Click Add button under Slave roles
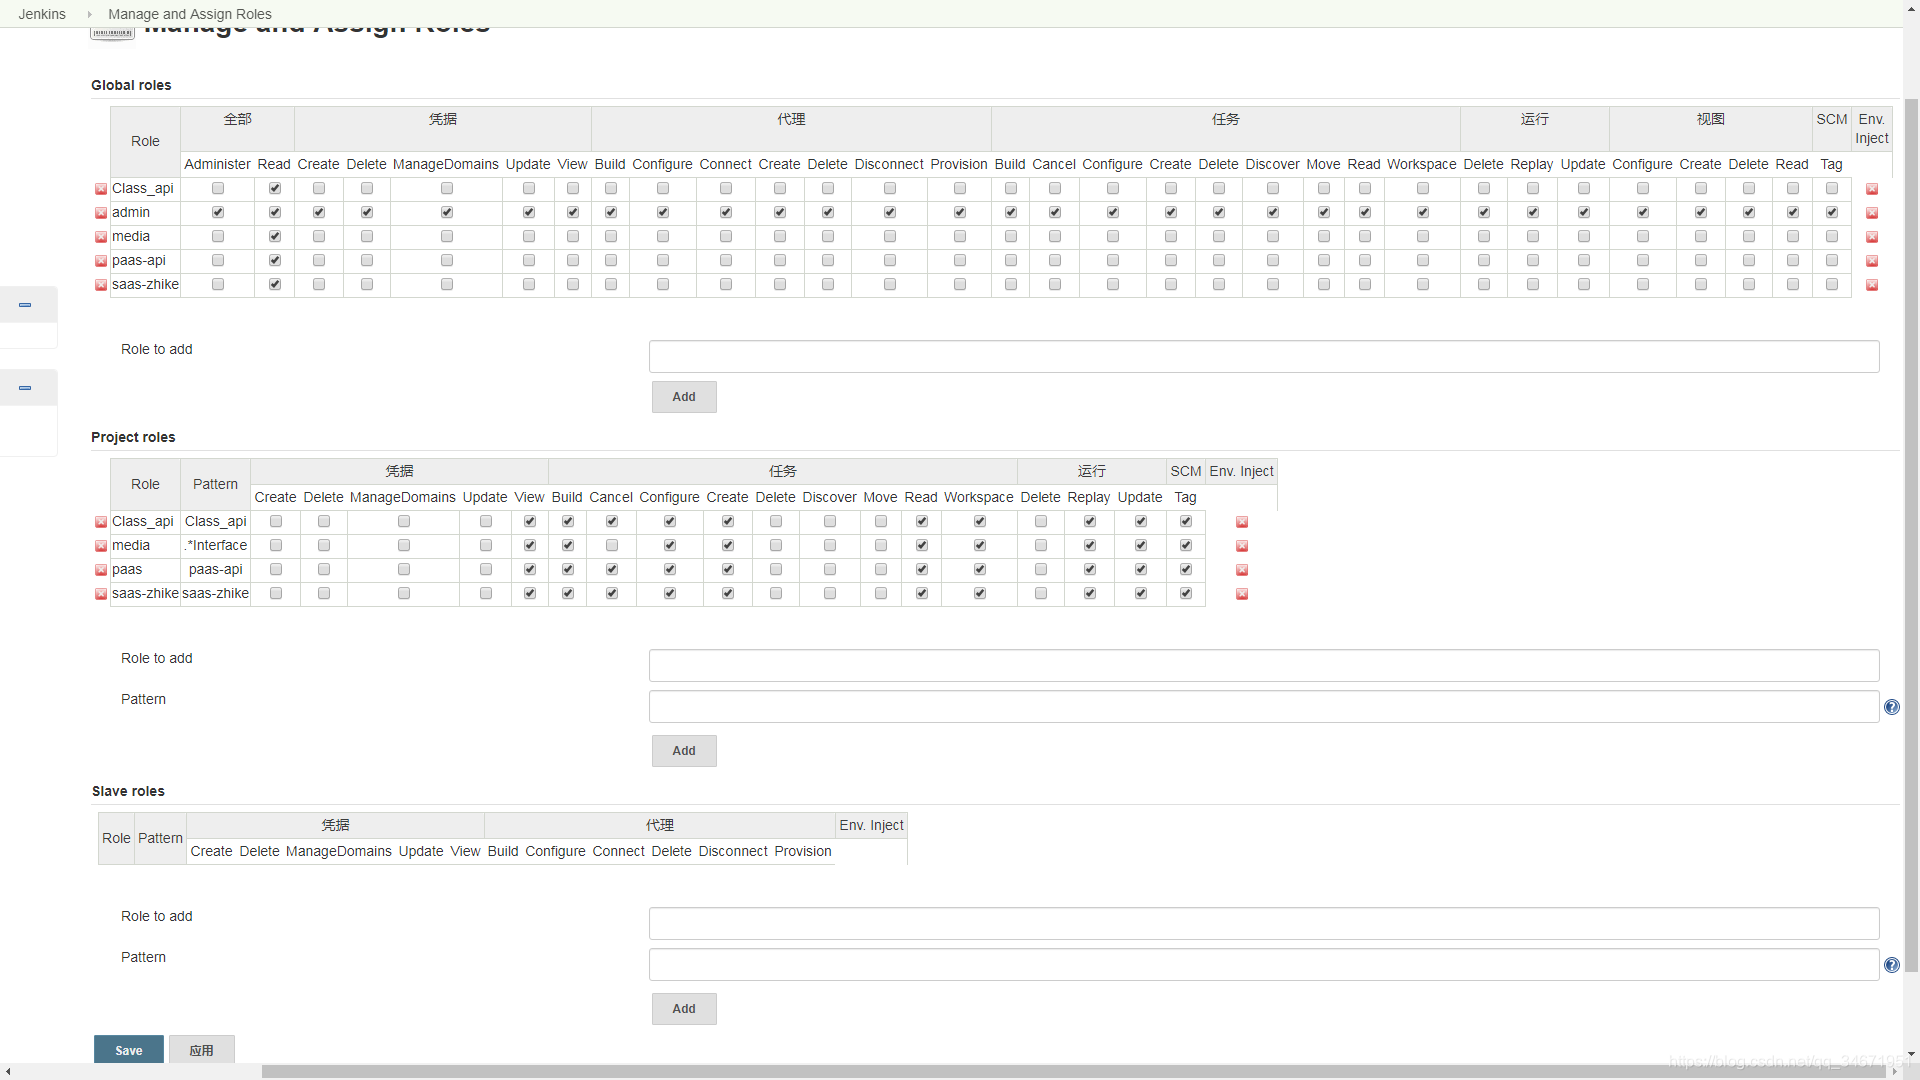 pos(684,1009)
